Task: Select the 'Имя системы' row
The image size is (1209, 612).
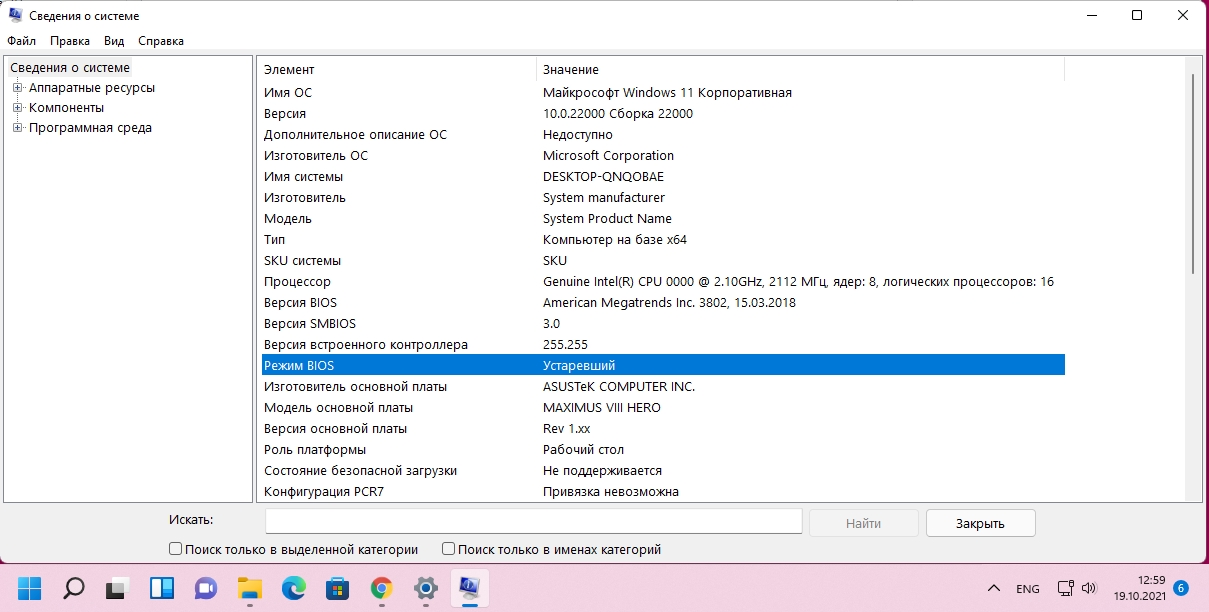Action: point(663,177)
